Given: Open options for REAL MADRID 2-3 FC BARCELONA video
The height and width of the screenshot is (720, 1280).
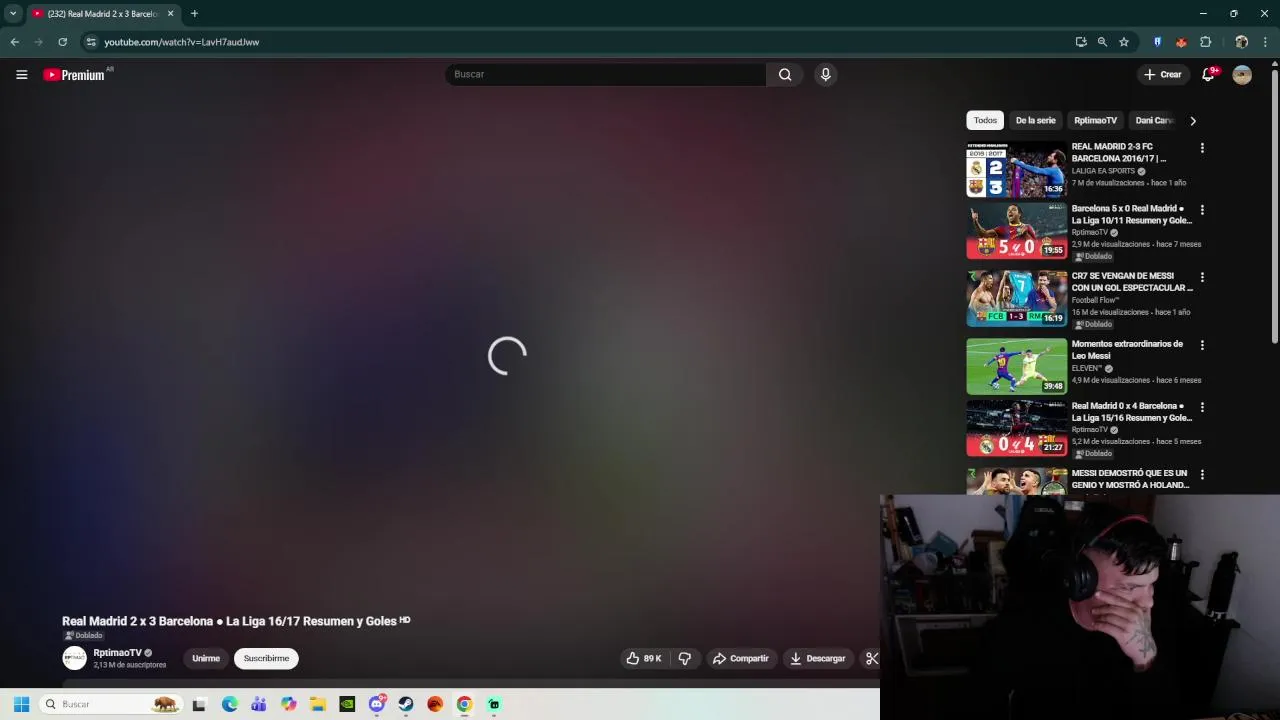Looking at the screenshot, I should point(1202,148).
